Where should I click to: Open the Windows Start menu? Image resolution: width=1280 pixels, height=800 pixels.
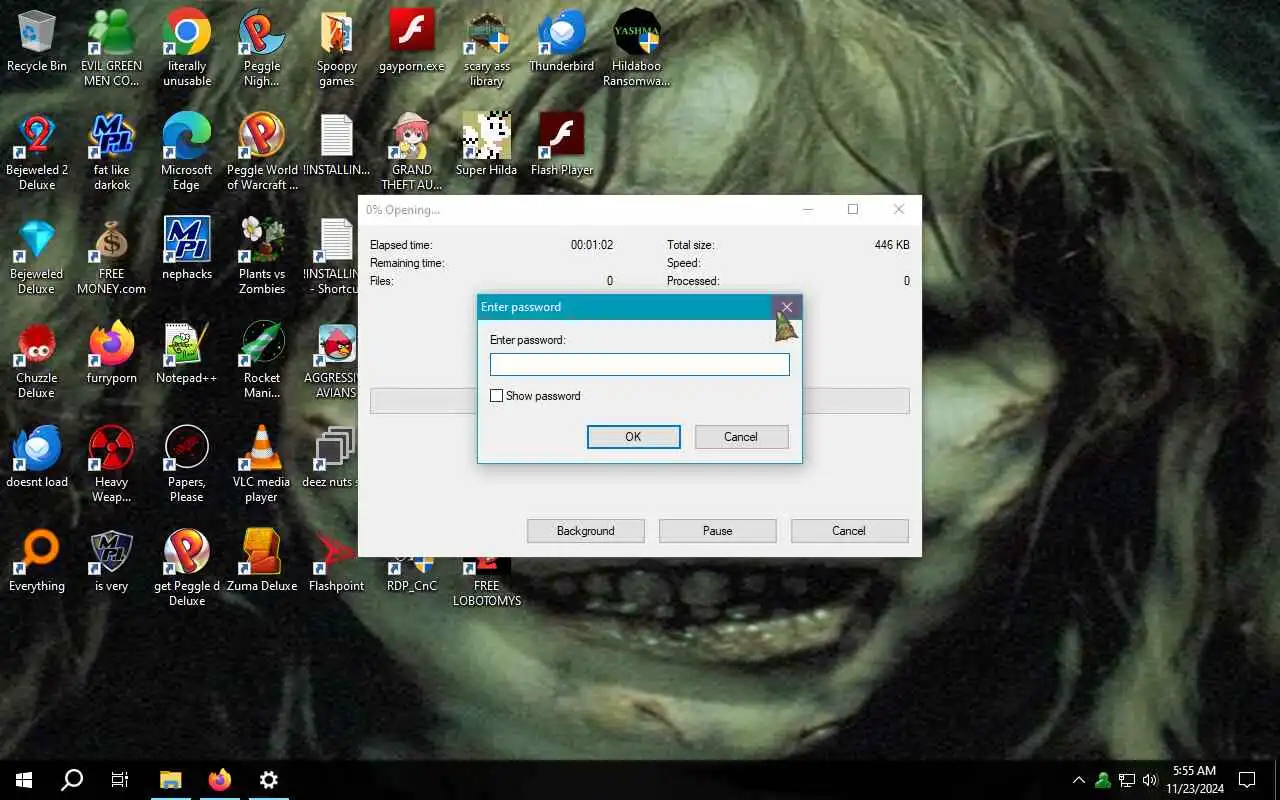click(24, 780)
